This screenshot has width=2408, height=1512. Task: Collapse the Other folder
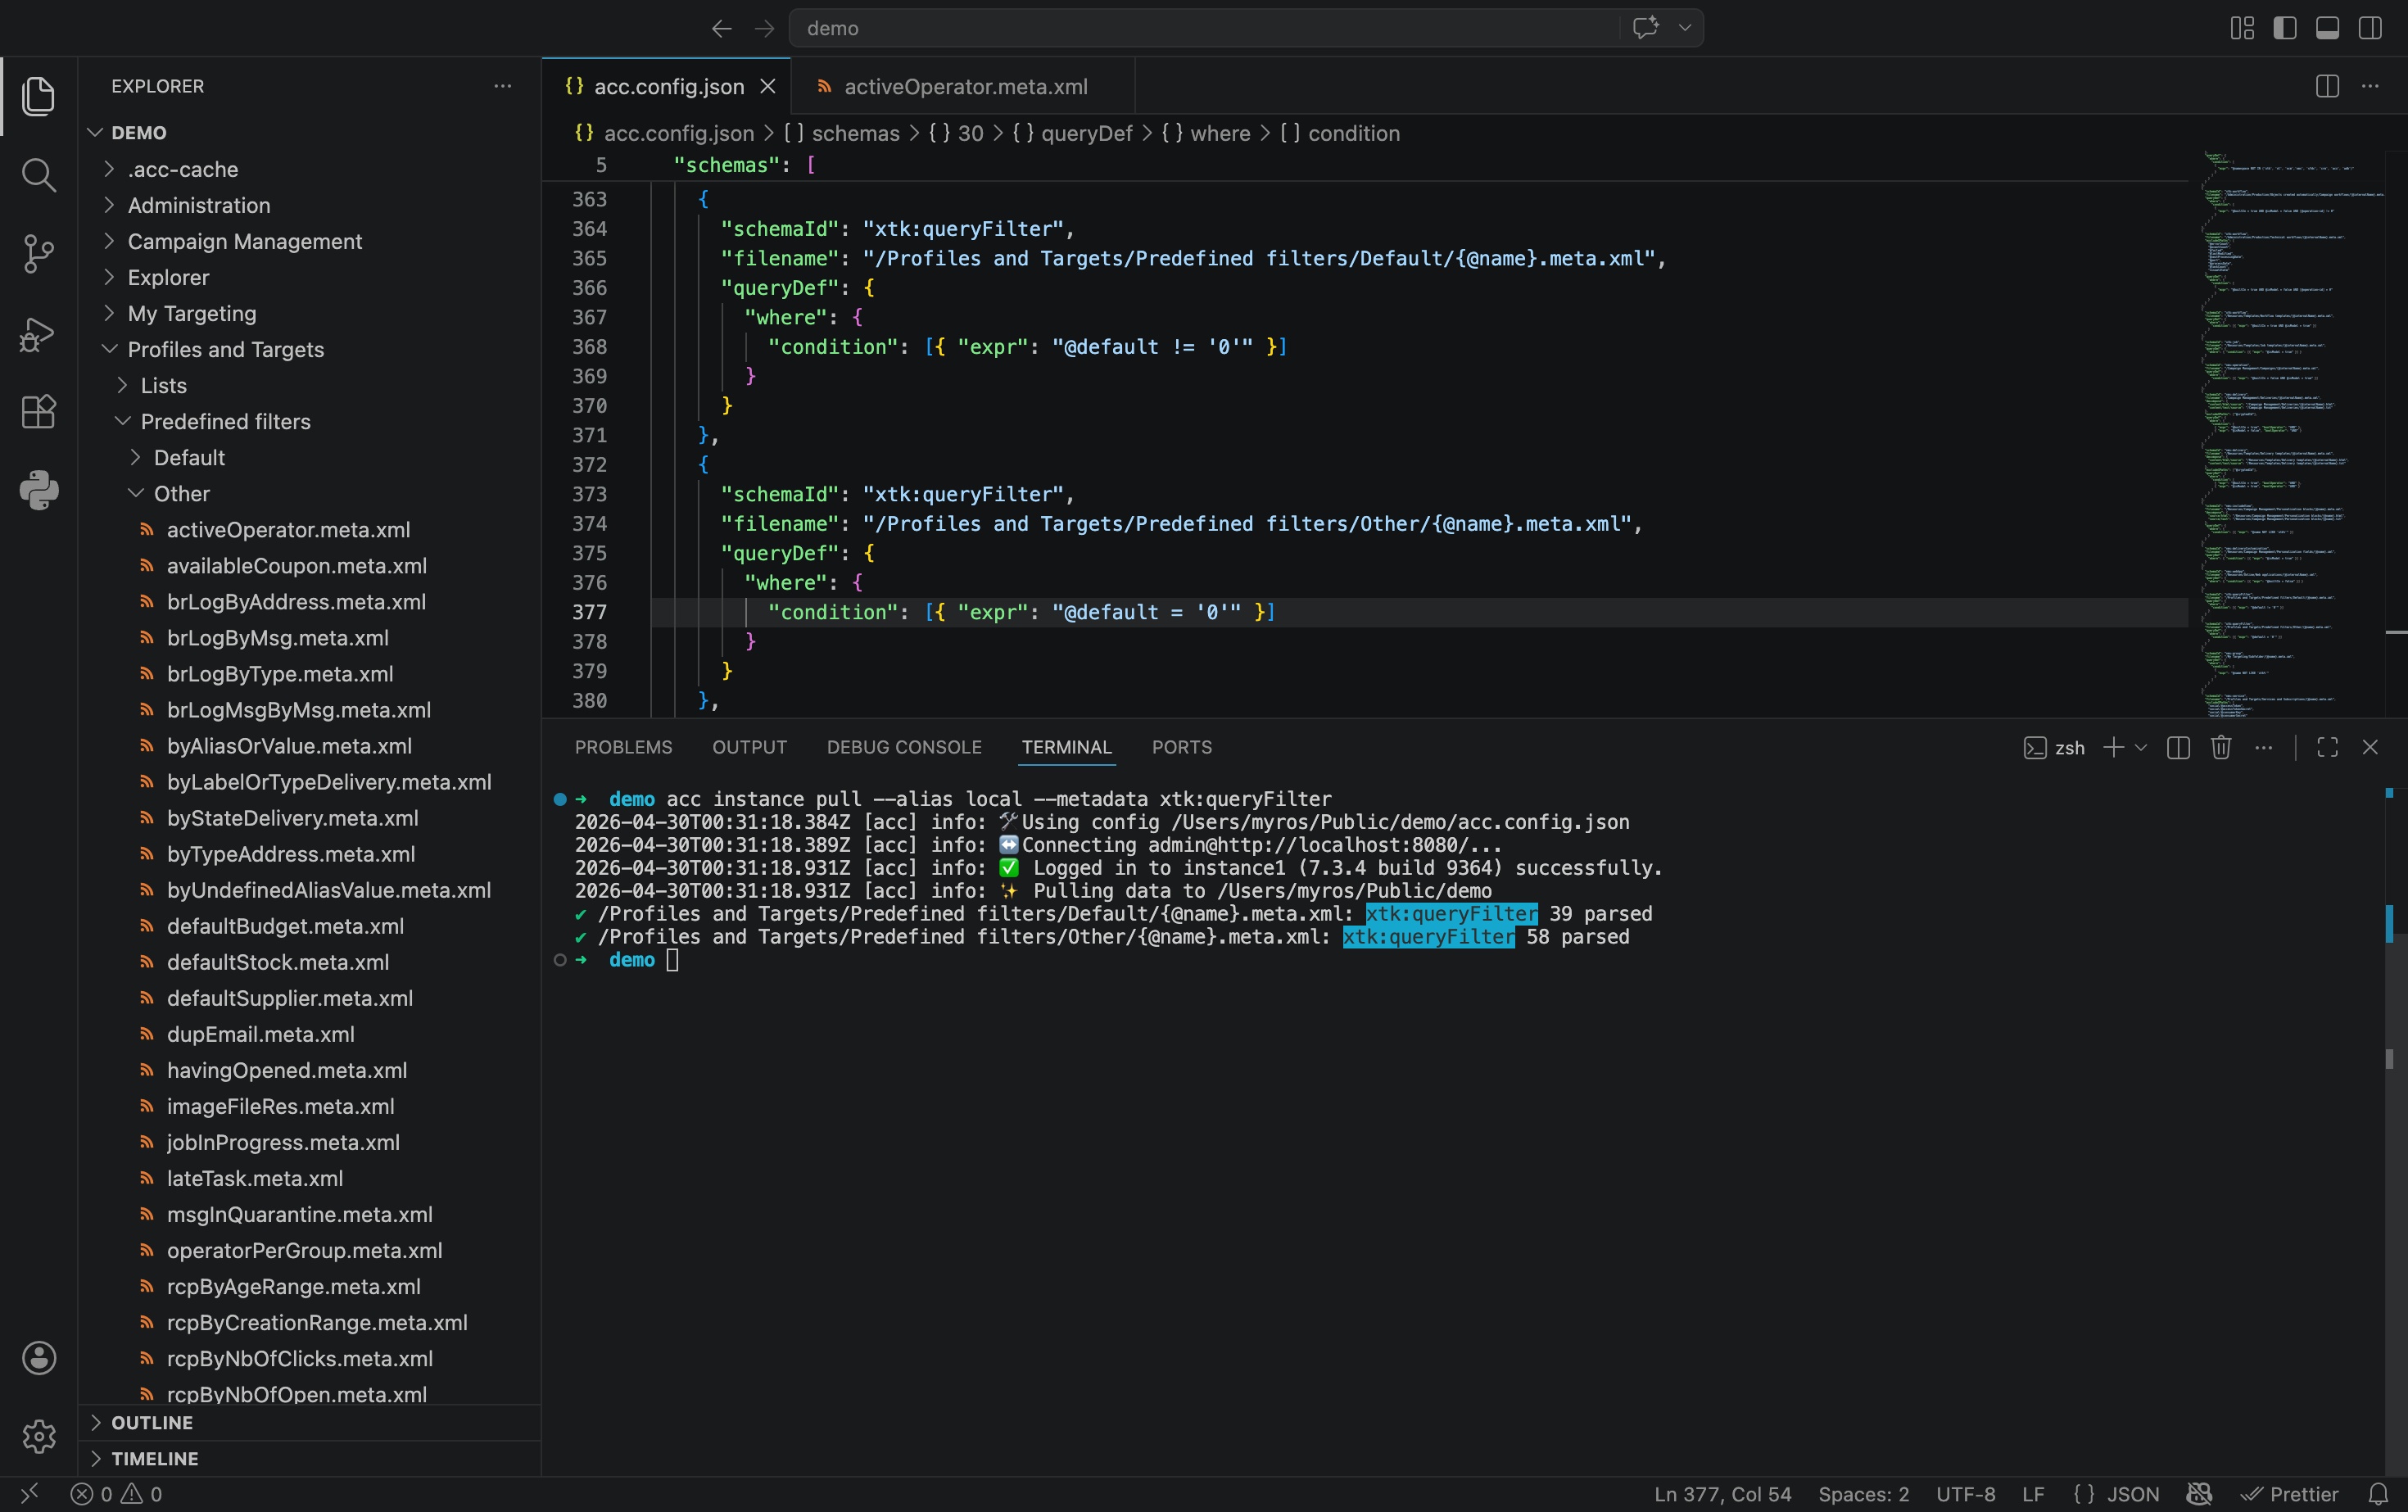[x=181, y=493]
